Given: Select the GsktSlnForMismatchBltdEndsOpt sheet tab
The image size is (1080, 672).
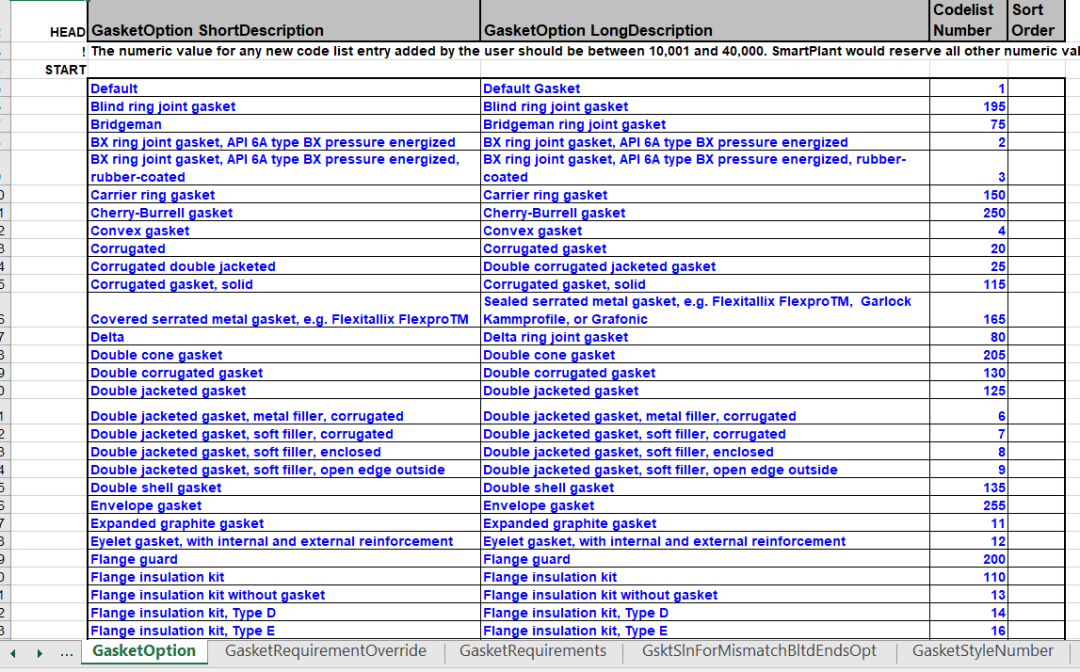Looking at the screenshot, I should click(758, 651).
